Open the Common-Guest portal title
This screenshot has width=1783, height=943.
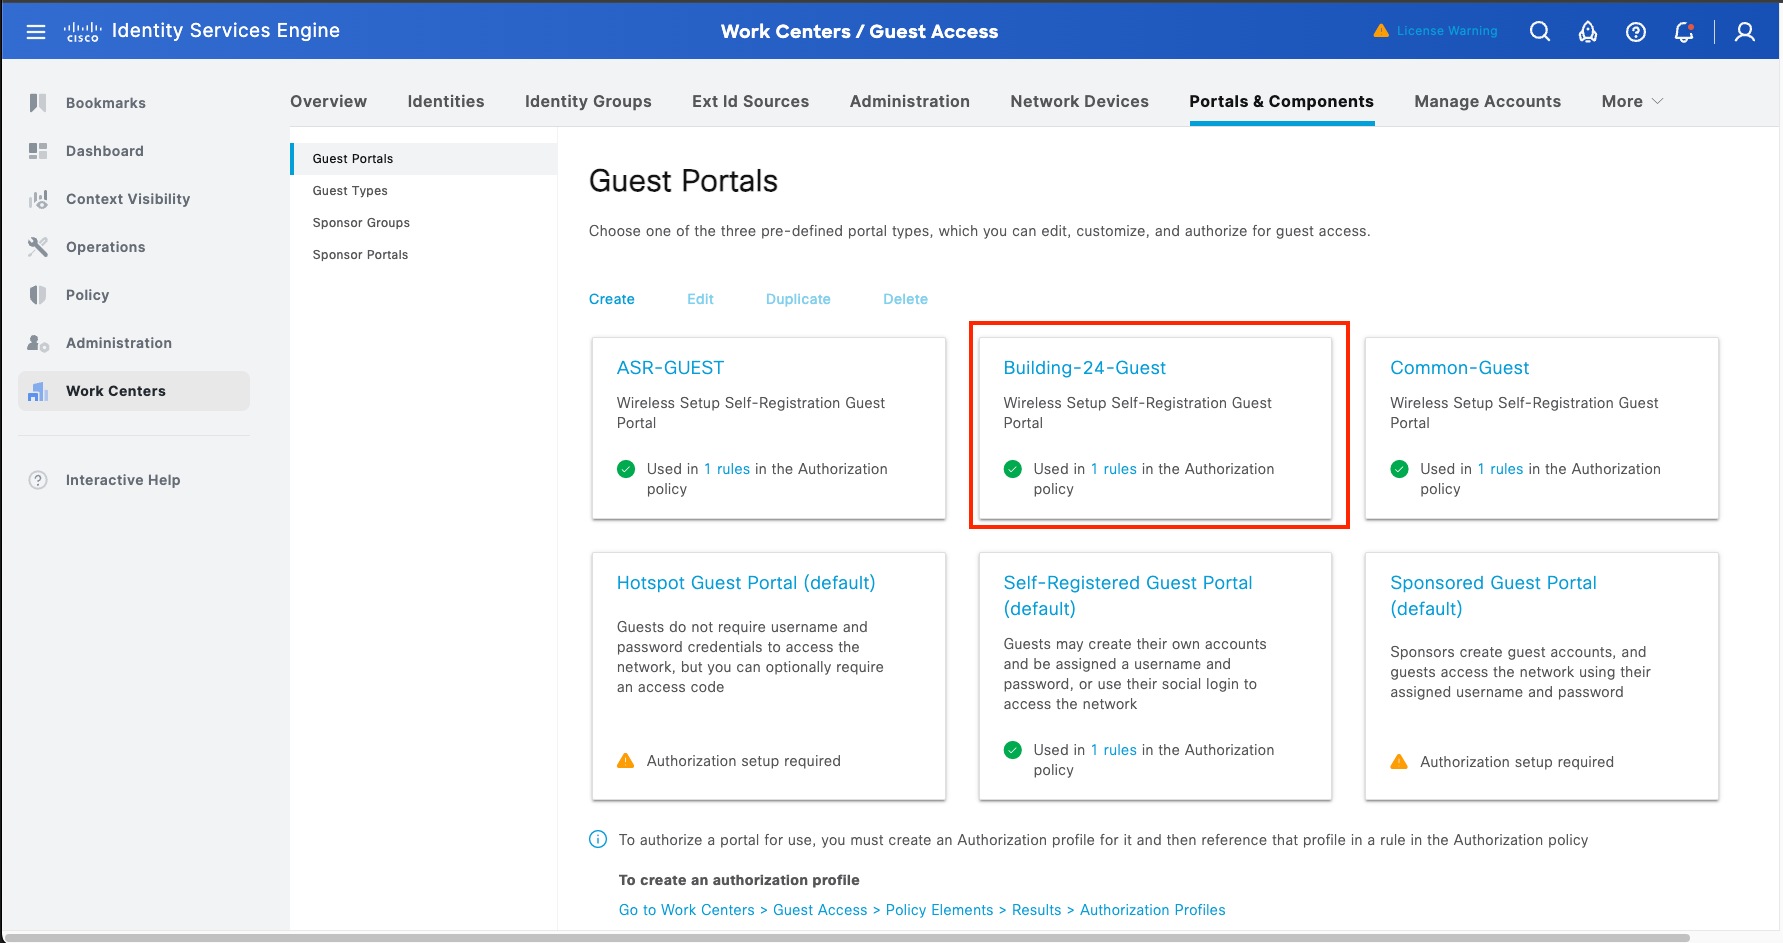pyautogui.click(x=1460, y=368)
